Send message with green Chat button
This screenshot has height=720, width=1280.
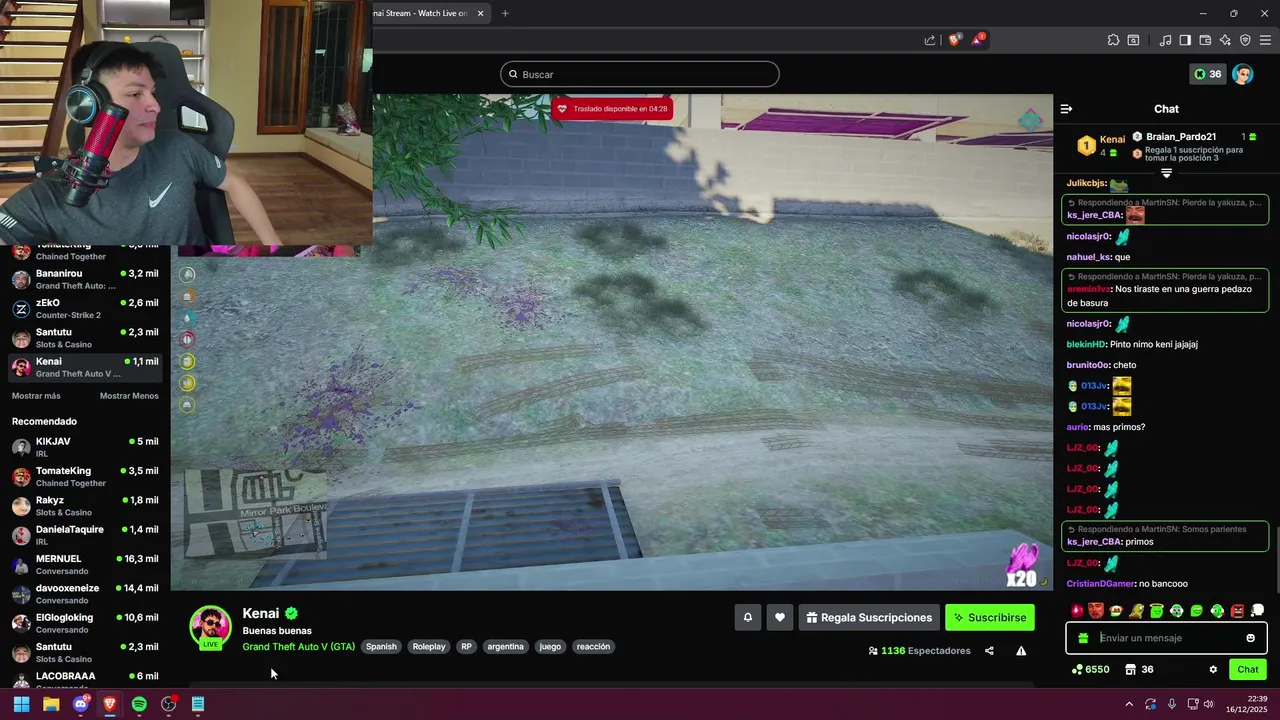1248,670
